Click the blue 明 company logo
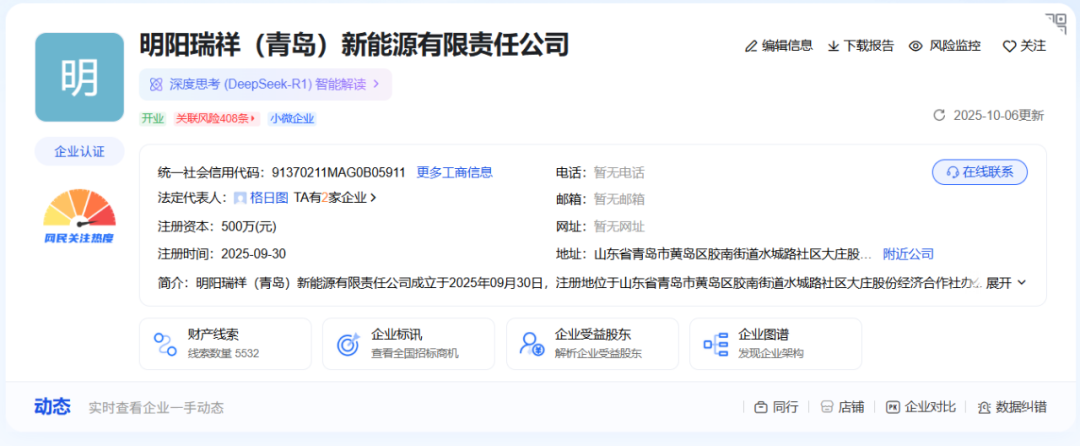This screenshot has height=446, width=1080. [x=79, y=77]
